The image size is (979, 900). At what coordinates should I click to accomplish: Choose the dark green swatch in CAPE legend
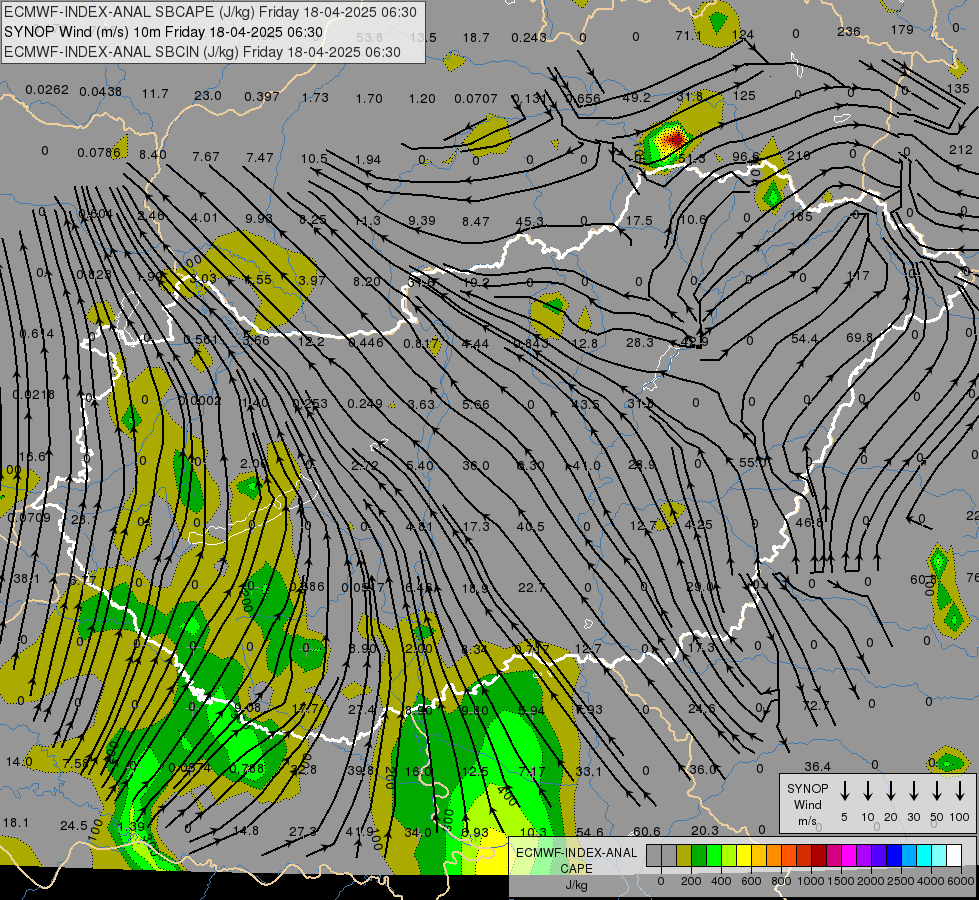click(699, 856)
